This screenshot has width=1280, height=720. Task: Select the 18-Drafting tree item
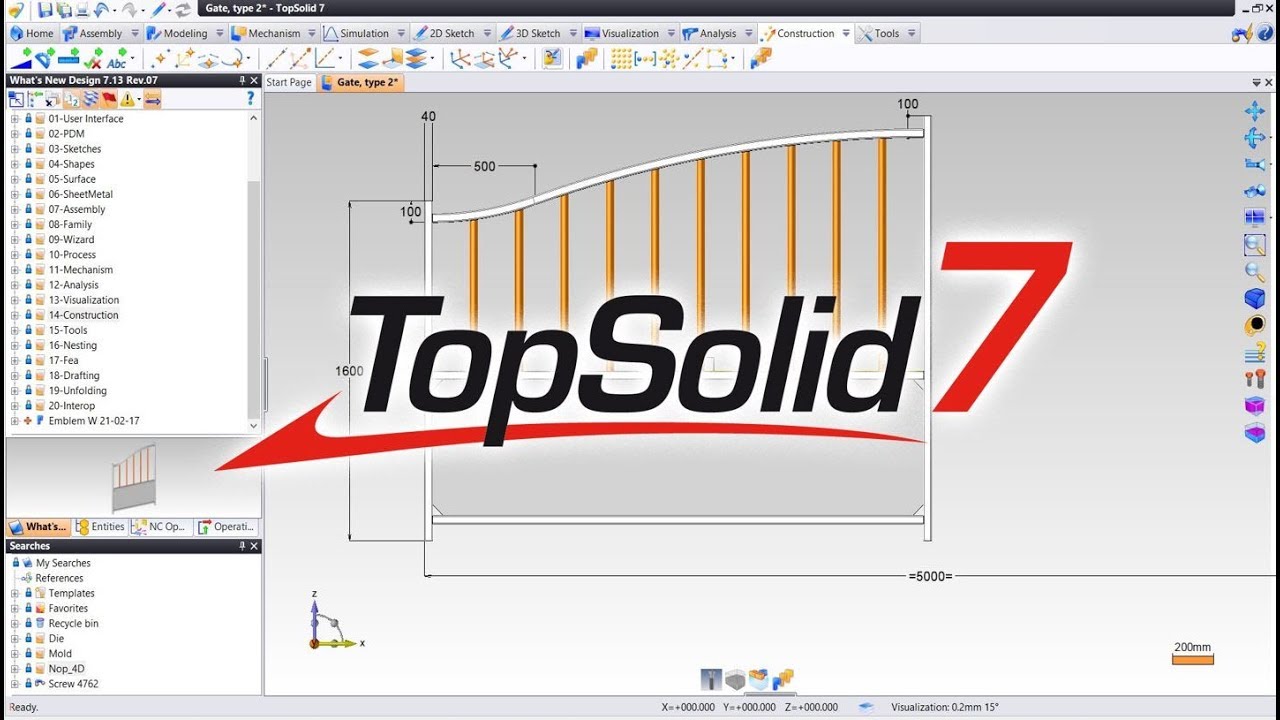tap(74, 376)
